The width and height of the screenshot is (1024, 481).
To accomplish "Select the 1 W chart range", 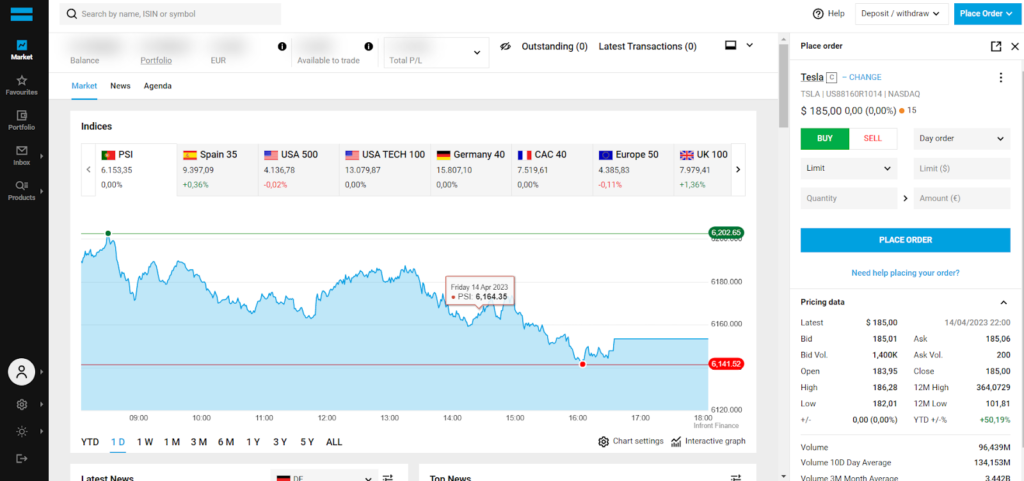I will [145, 441].
